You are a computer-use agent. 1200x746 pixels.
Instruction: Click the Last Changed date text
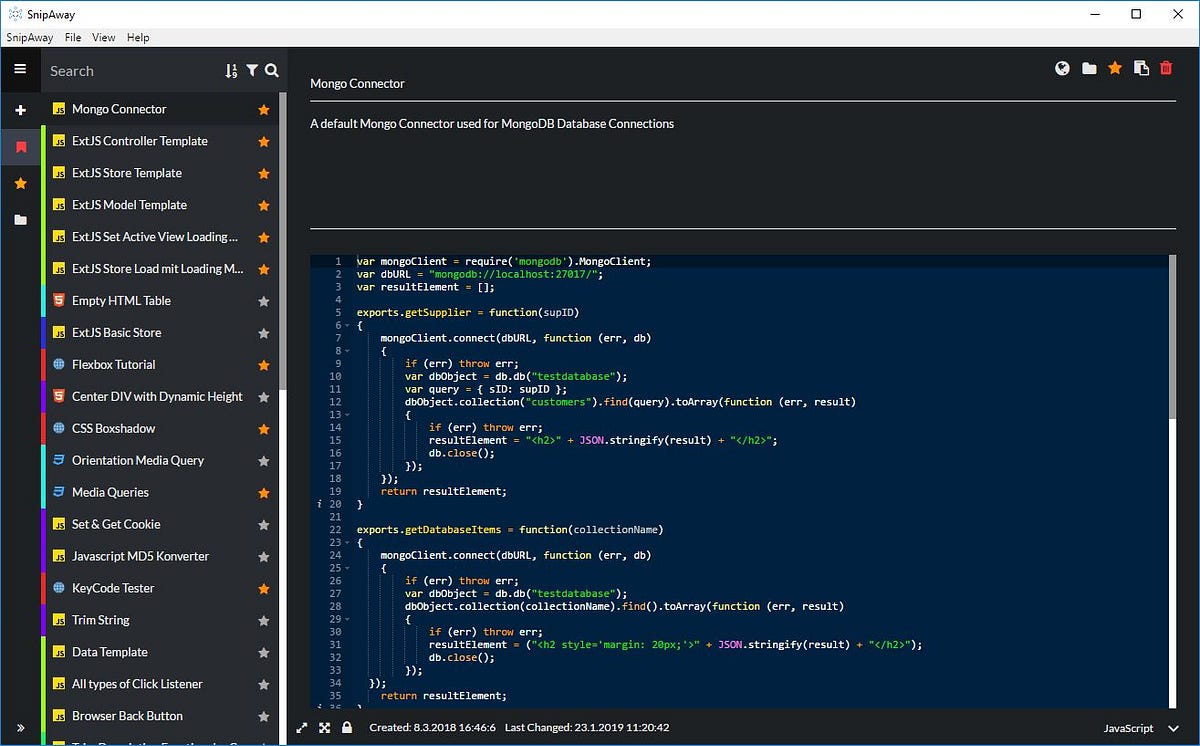[587, 728]
